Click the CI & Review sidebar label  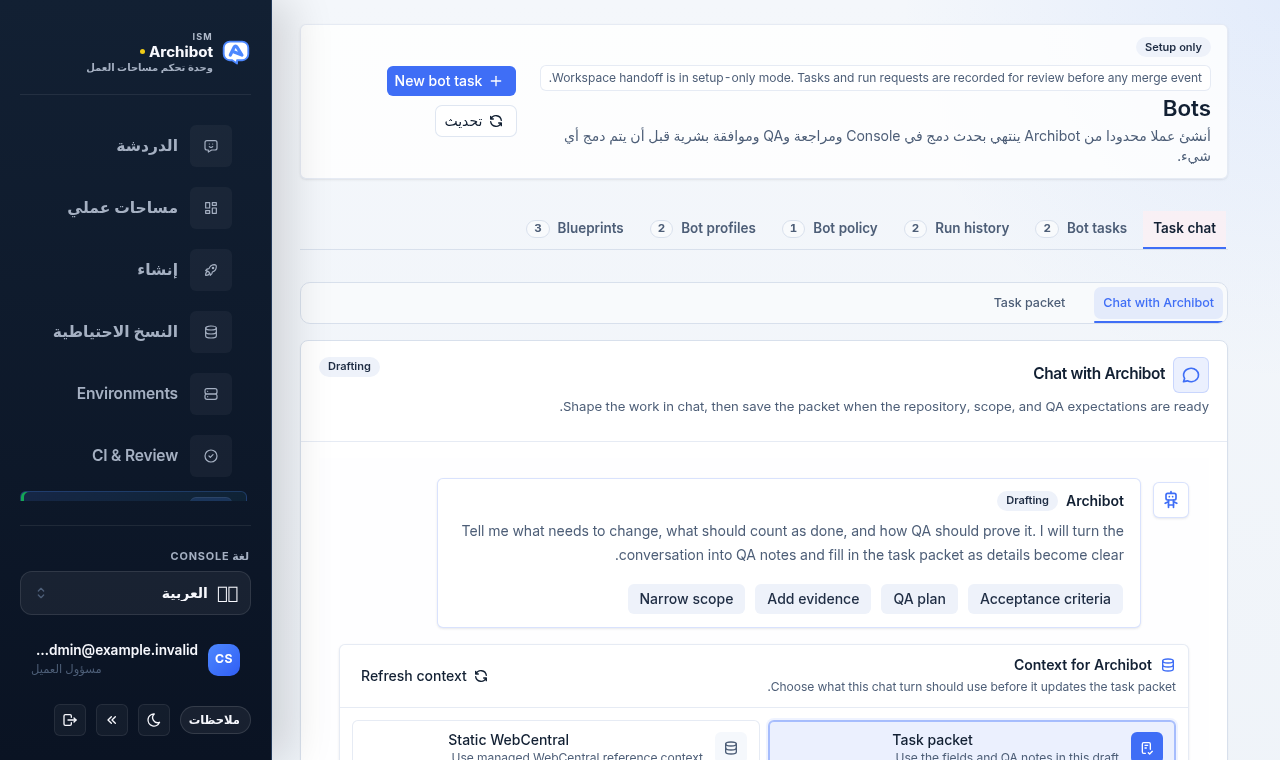(x=135, y=456)
